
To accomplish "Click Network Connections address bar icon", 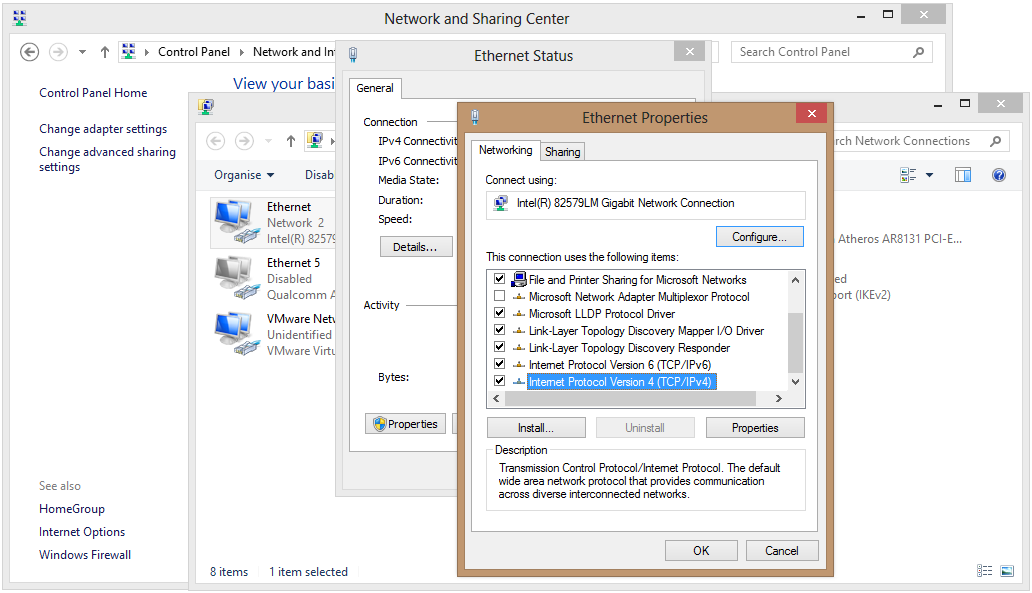I will pyautogui.click(x=315, y=140).
